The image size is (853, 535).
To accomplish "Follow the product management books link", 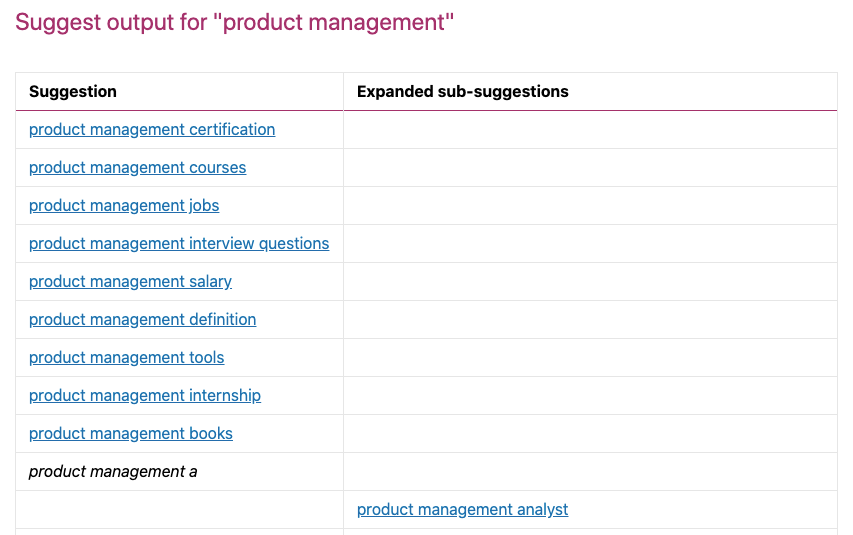I will click(x=131, y=434).
